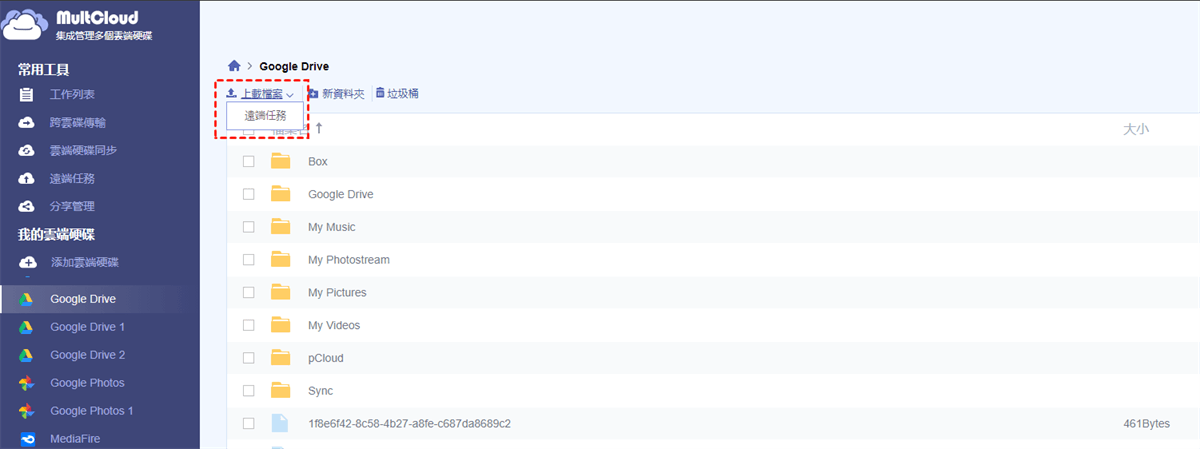The width and height of the screenshot is (1200, 449).
Task: Click the pCloud folder icon
Action: 280,358
